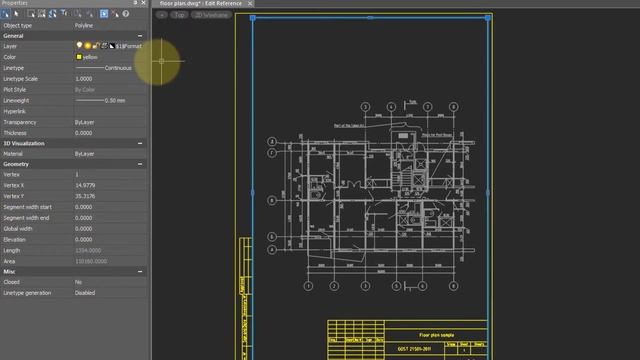
Task: Click the Segment width end value field
Action: (x=109, y=218)
